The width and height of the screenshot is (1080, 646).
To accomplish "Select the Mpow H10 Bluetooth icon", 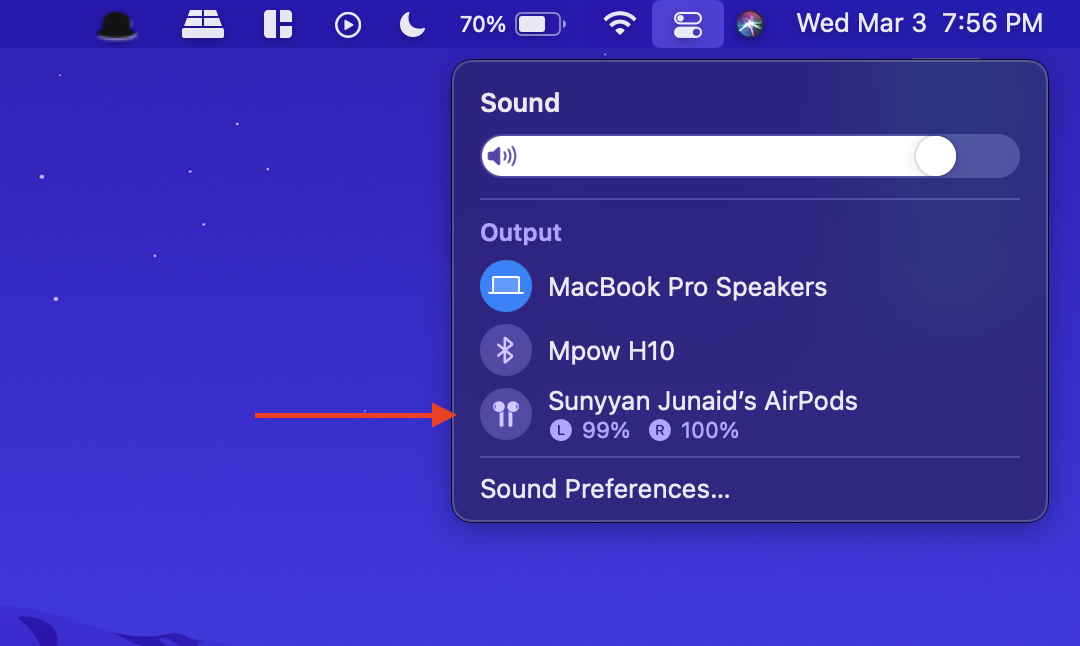I will click(506, 350).
